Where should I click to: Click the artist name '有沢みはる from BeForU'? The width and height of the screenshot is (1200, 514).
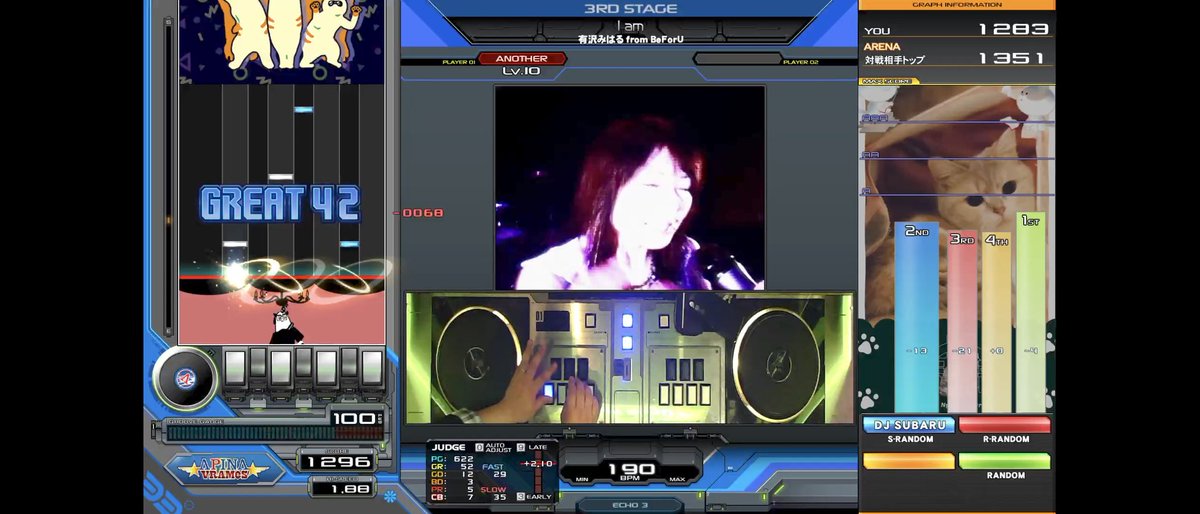click(630, 40)
